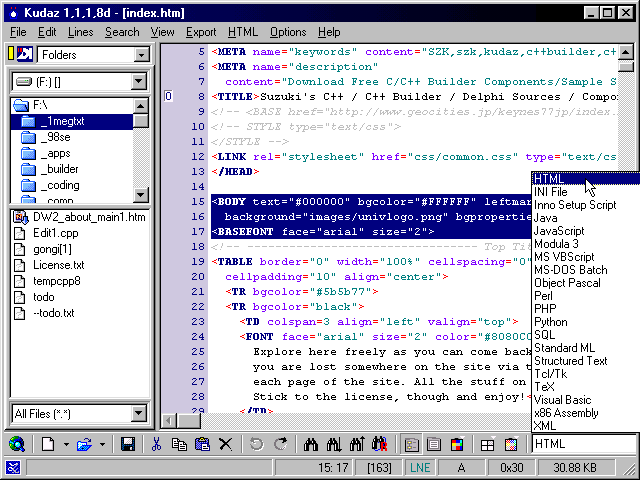Image resolution: width=640 pixels, height=480 pixels.
Task: Click editor vertical scrollbar up arrow
Action: tap(626, 52)
